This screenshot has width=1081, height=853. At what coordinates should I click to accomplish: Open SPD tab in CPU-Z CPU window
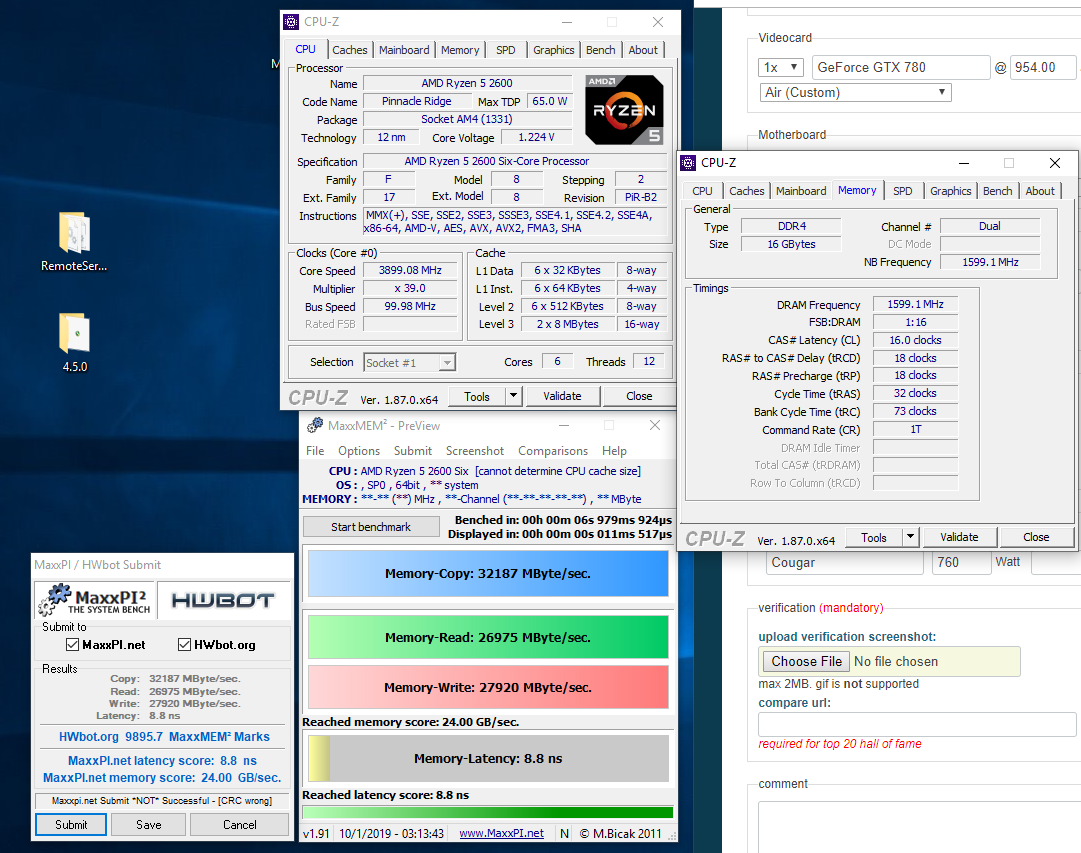tap(505, 50)
